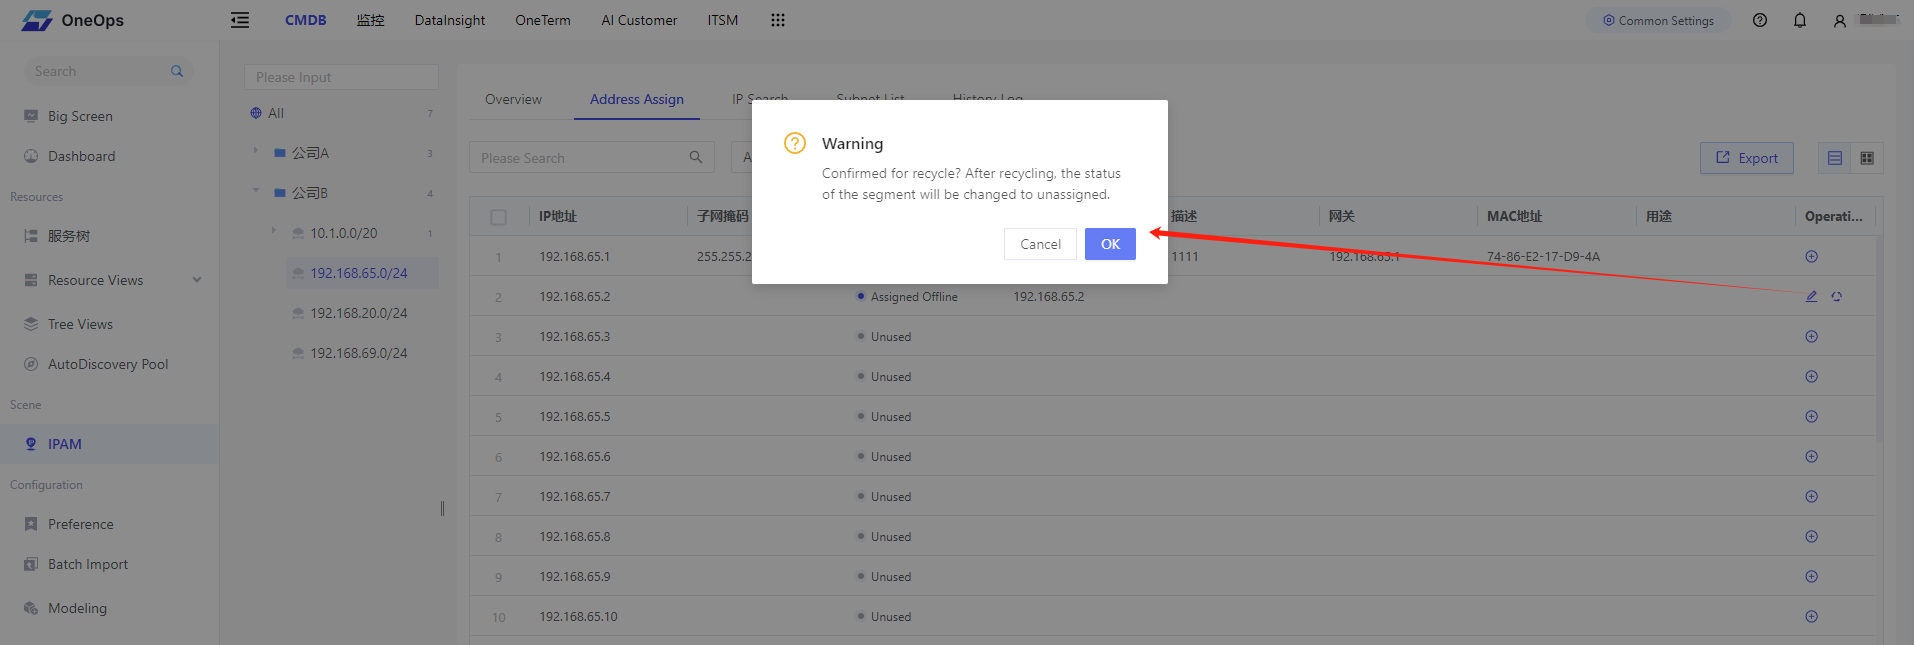Image resolution: width=1914 pixels, height=645 pixels.
Task: Assign address for 192.168.65.1 row
Action: coord(1811,257)
